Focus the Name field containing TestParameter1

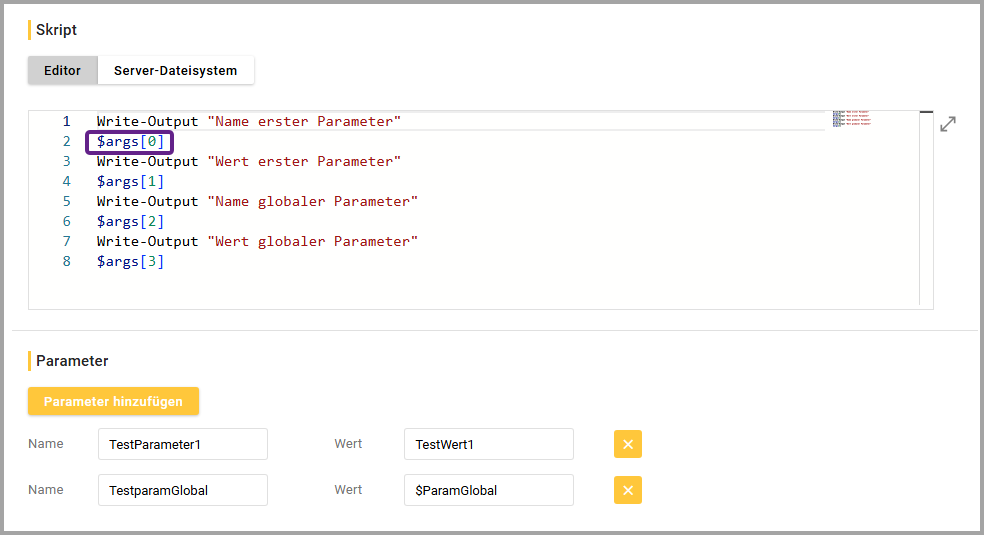[182, 444]
